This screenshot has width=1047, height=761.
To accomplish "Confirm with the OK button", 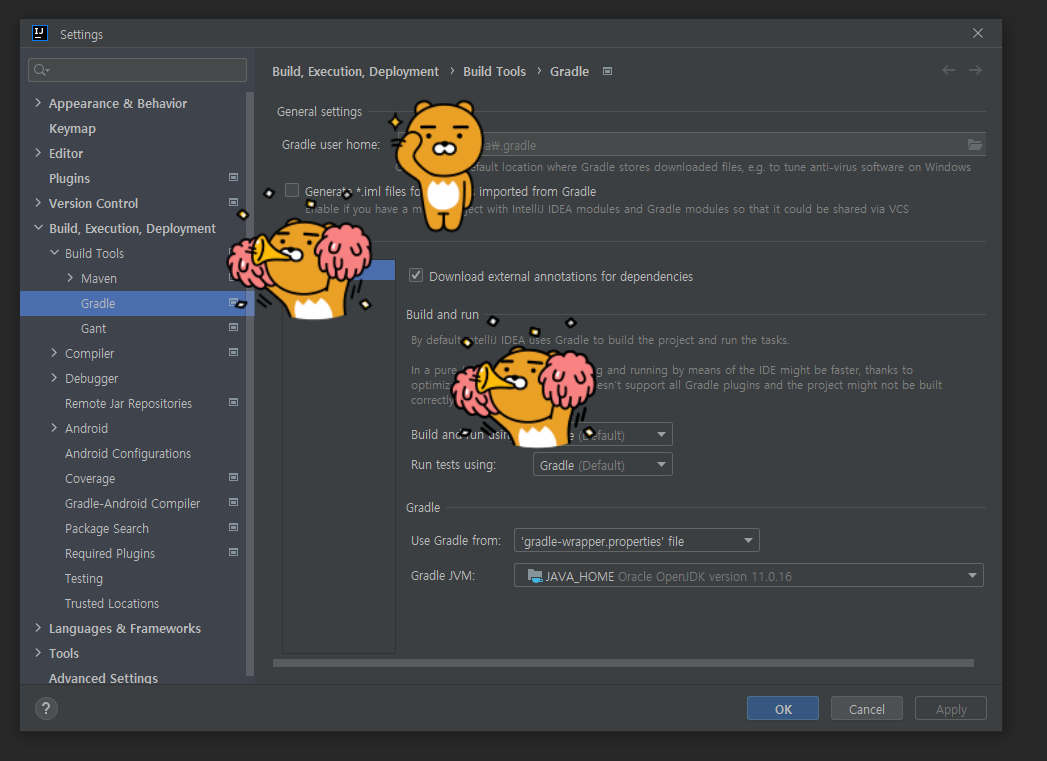I will [783, 708].
